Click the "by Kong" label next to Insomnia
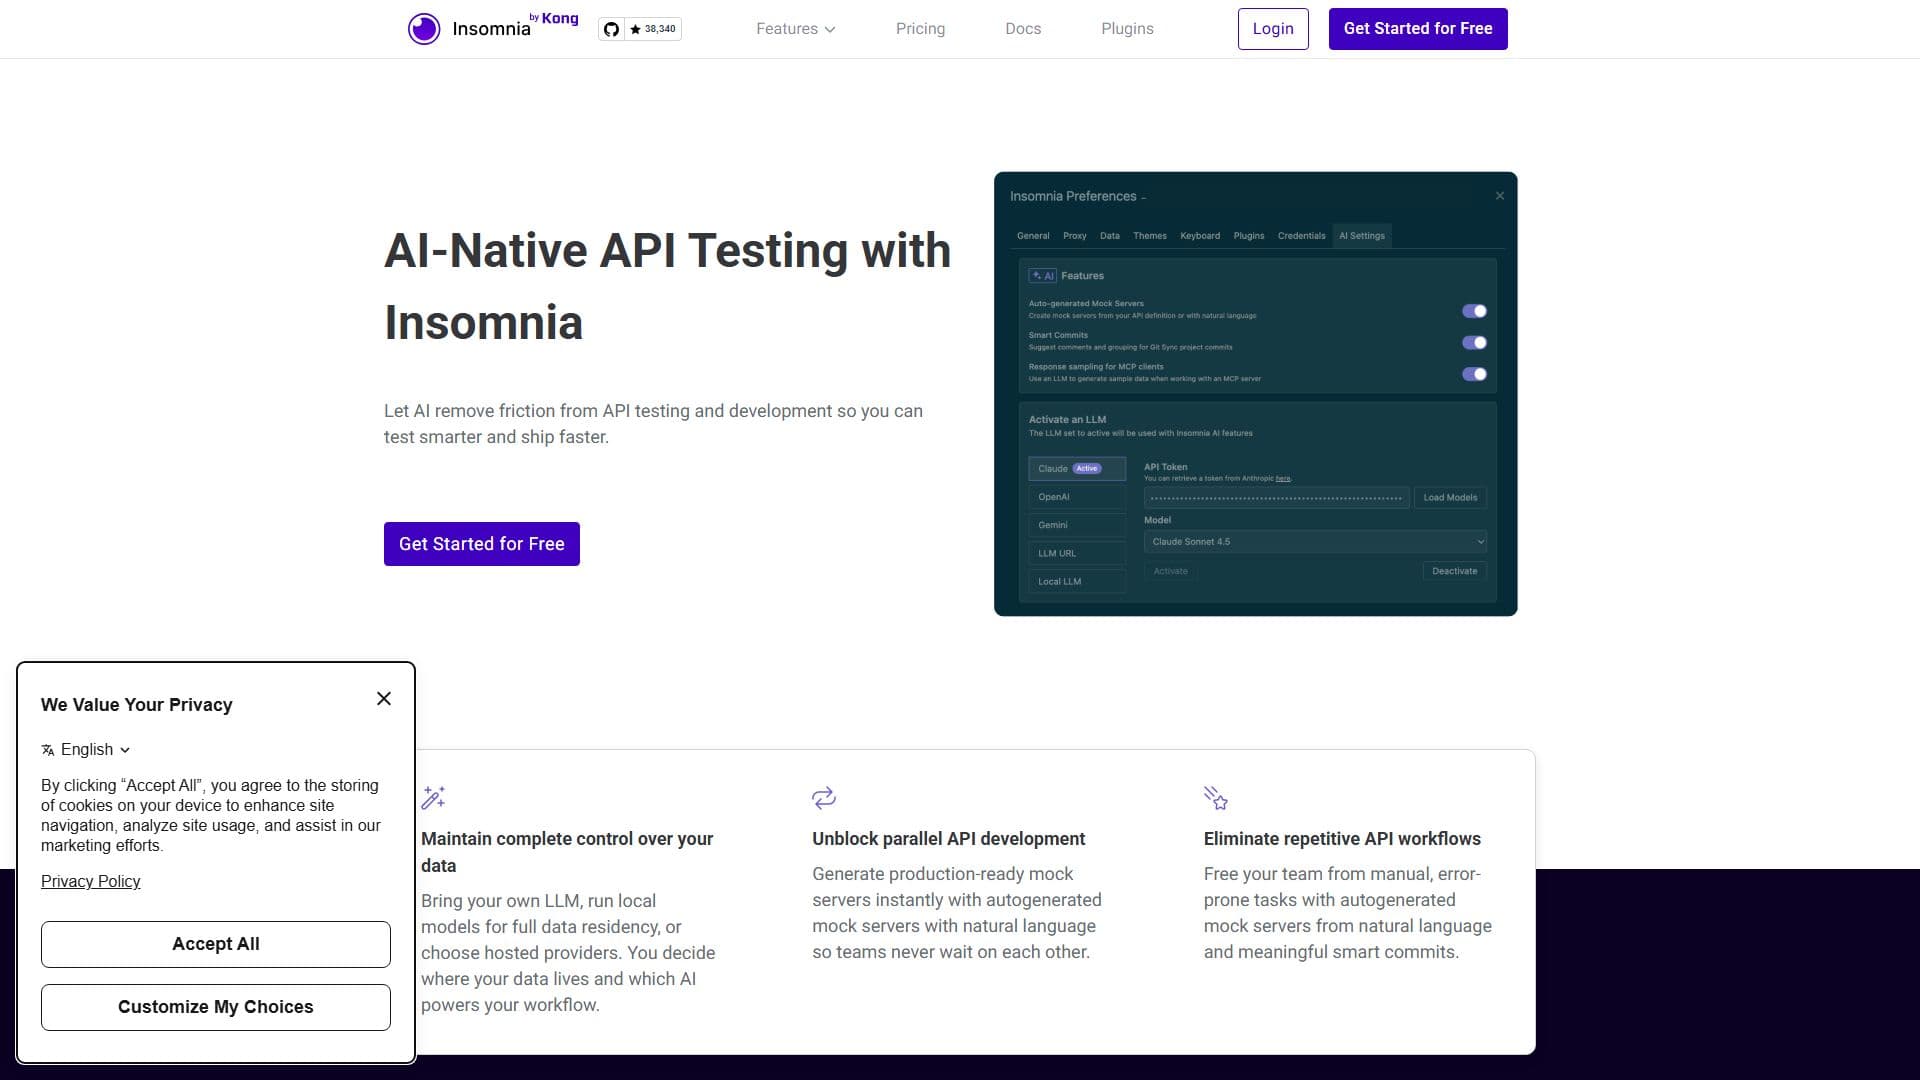The width and height of the screenshot is (1920, 1080). click(554, 18)
